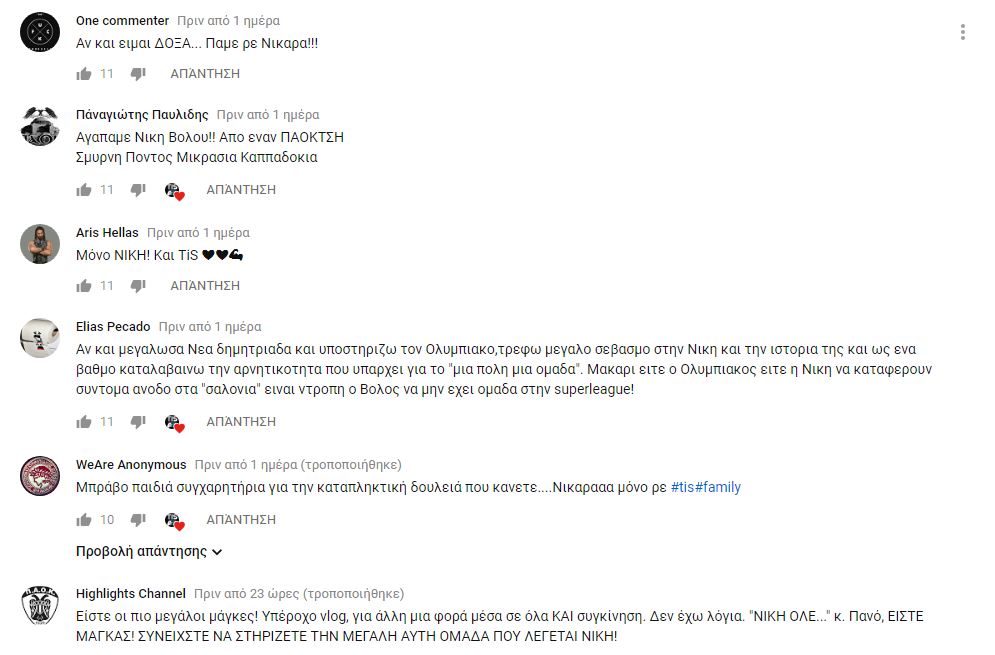Like the WeAre Anonymous comment
The image size is (995, 655).
tap(84, 520)
